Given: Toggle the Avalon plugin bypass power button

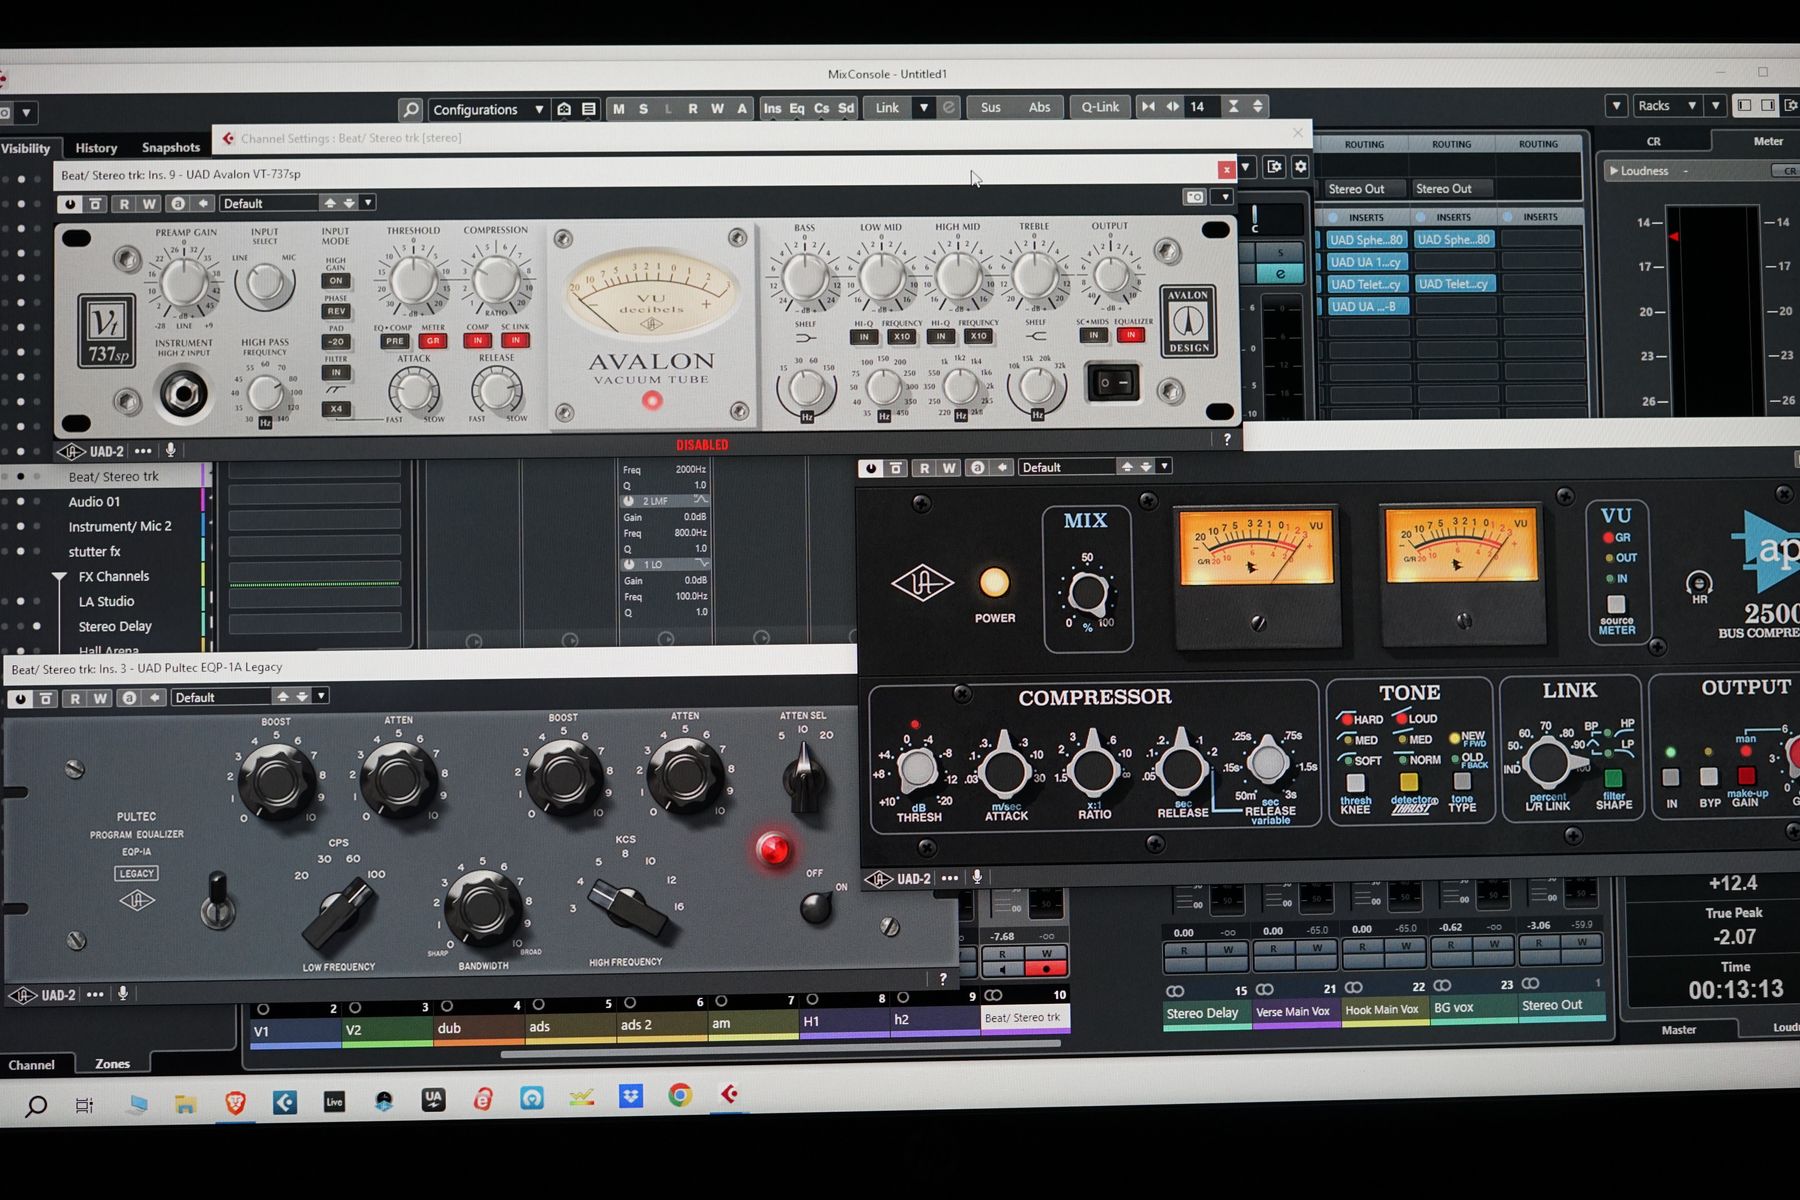Looking at the screenshot, I should 69,204.
